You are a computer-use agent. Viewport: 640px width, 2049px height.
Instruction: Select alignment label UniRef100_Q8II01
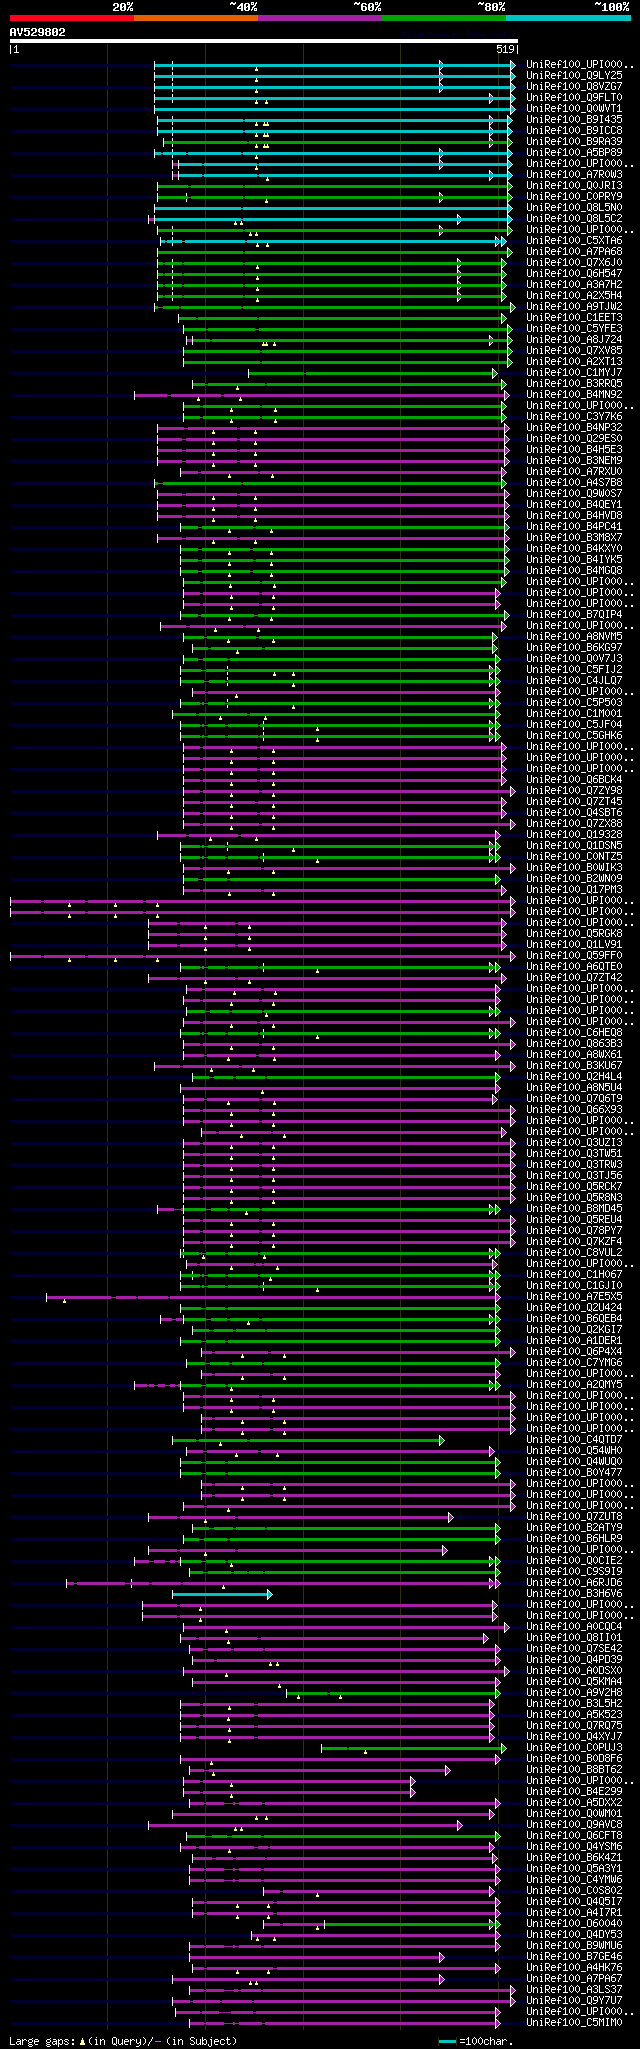click(574, 1637)
